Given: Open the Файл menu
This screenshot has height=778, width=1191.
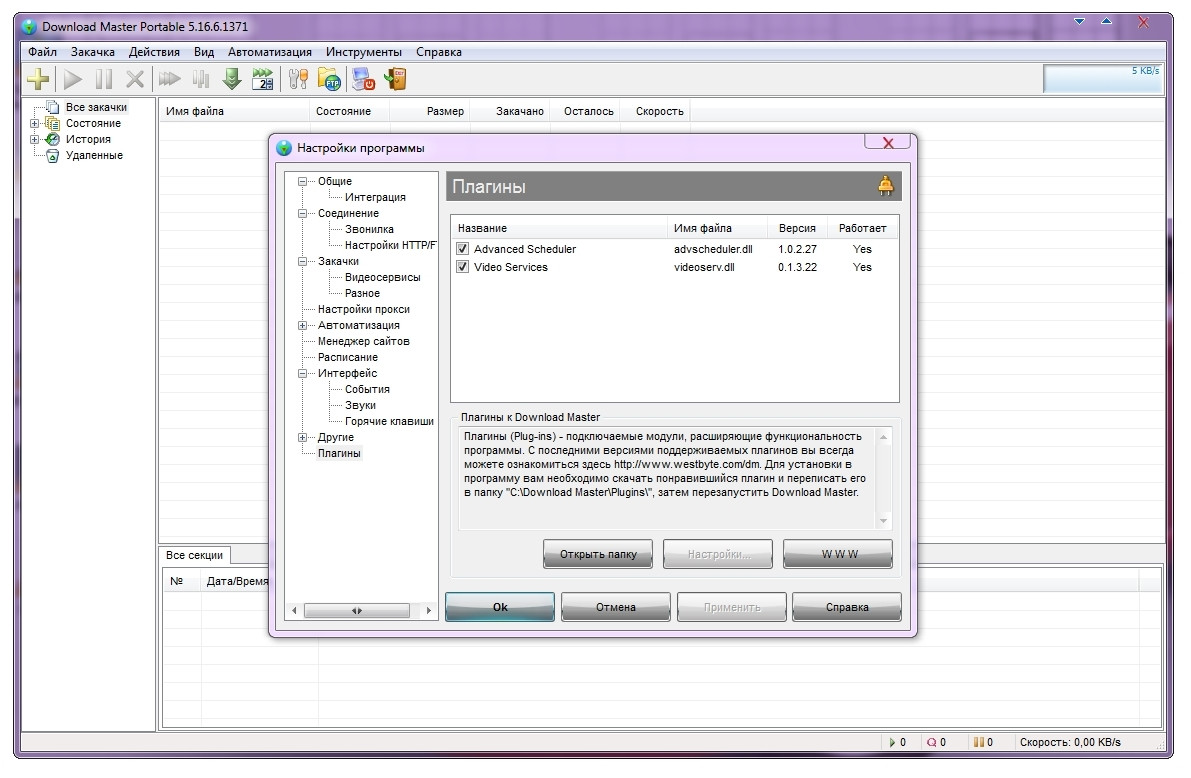Looking at the screenshot, I should (43, 52).
